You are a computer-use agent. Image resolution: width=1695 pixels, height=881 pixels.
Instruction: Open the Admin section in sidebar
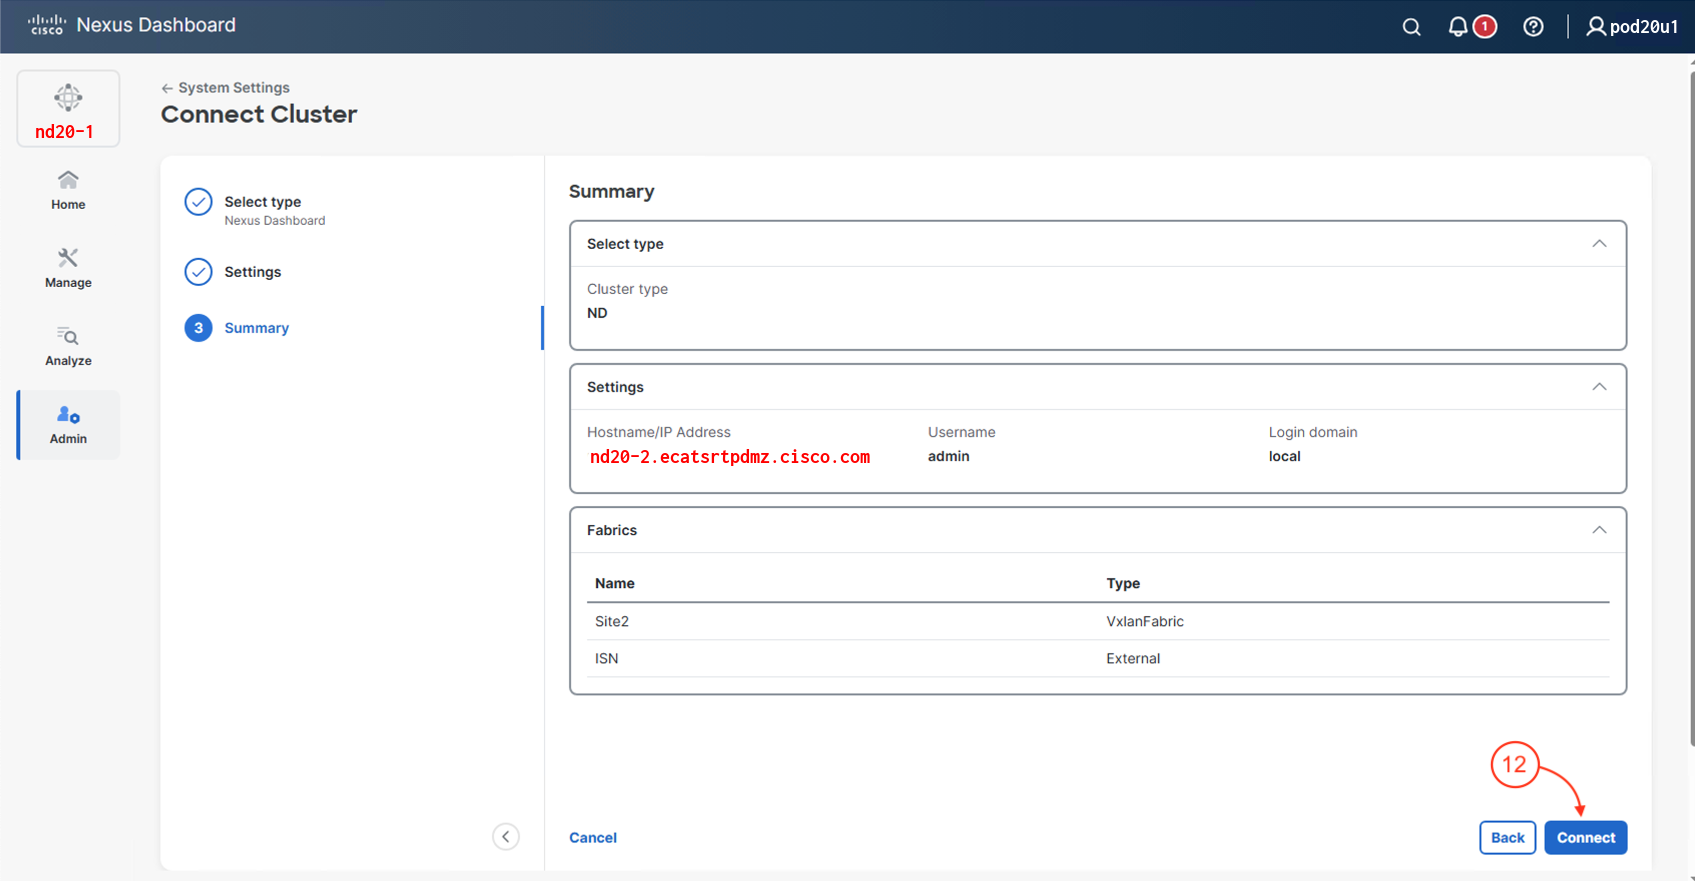pos(68,425)
